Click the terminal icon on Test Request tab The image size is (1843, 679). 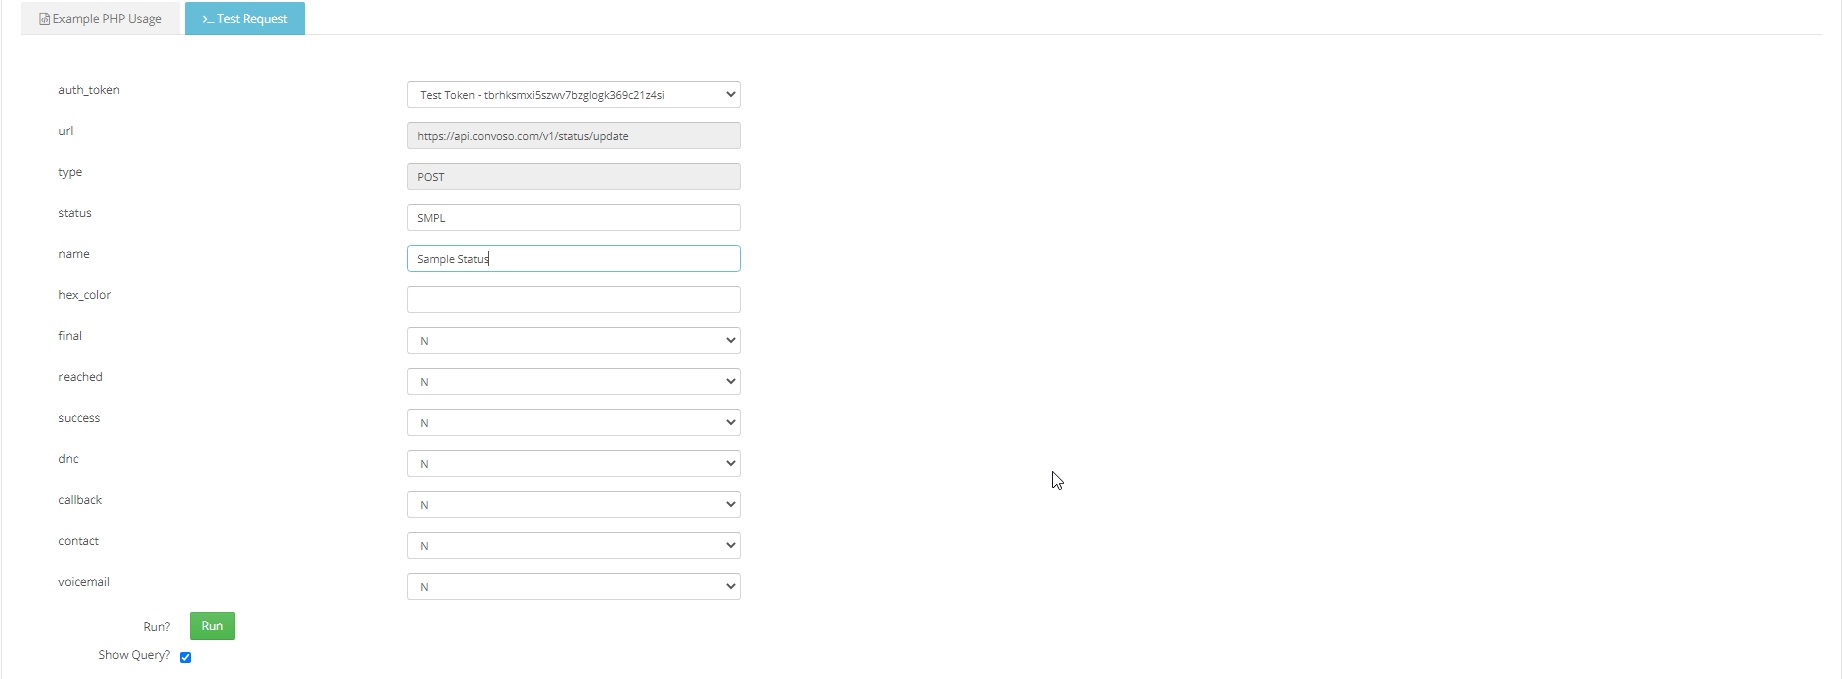207,19
